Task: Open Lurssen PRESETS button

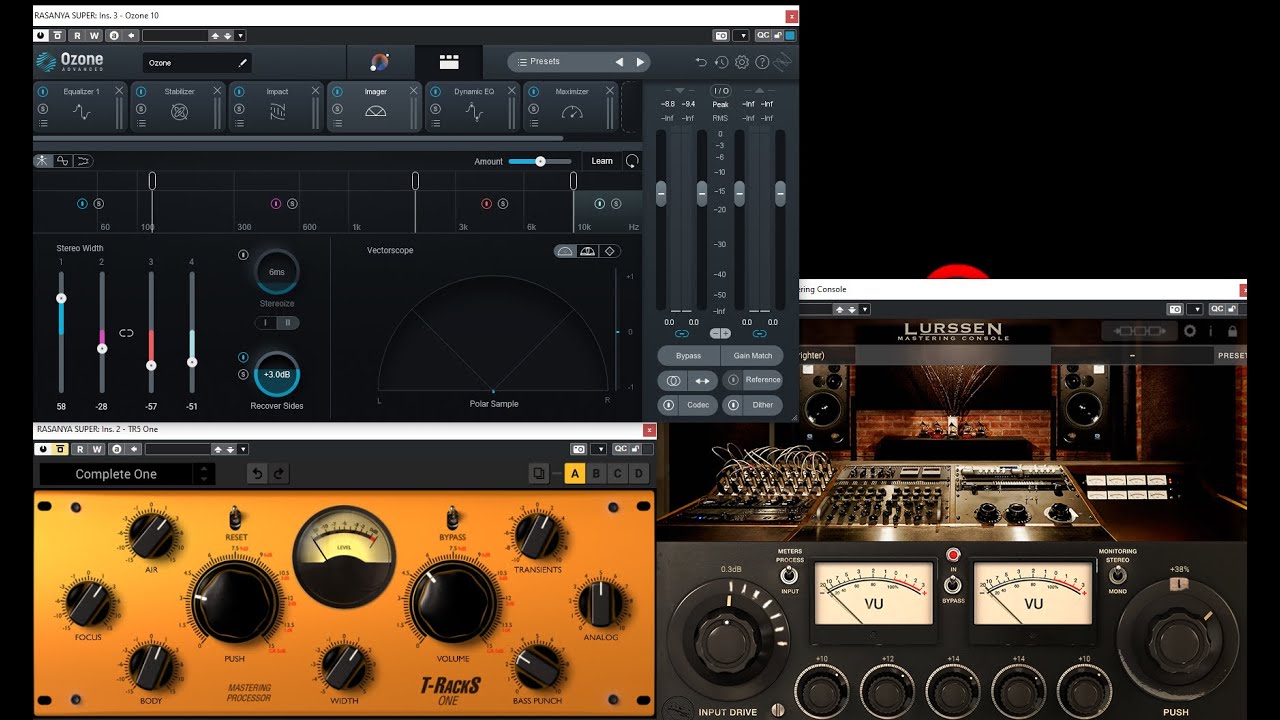Action: pos(1231,355)
